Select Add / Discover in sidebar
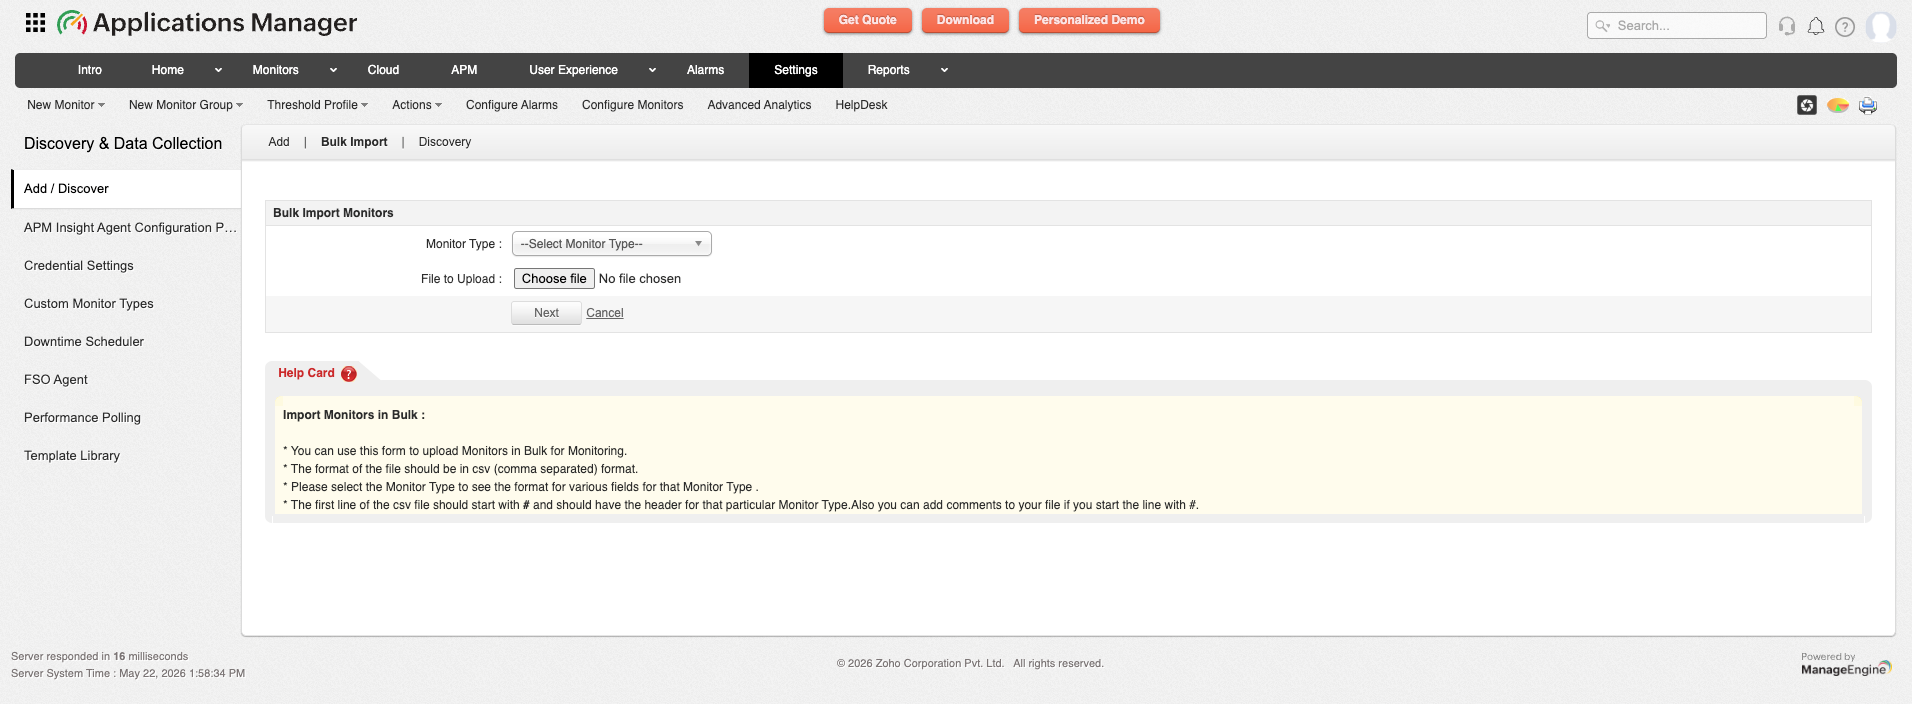This screenshot has width=1912, height=704. 126,189
